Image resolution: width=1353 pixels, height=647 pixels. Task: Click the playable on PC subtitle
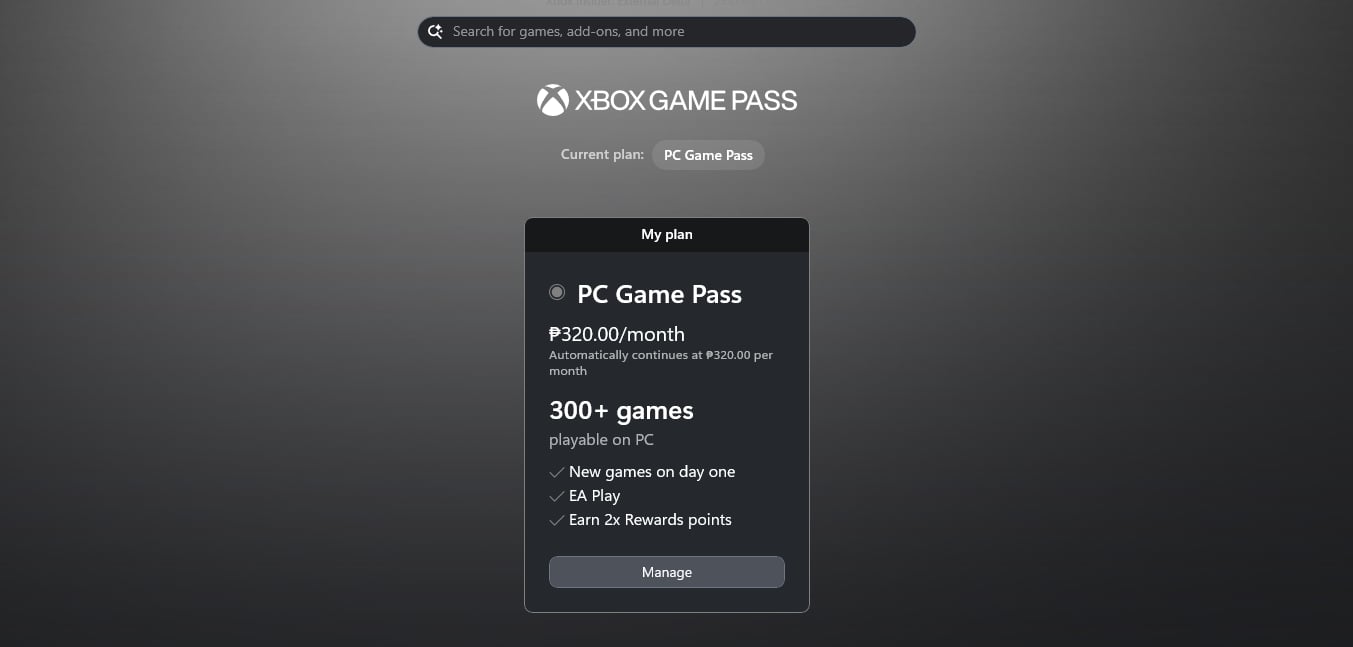(601, 440)
